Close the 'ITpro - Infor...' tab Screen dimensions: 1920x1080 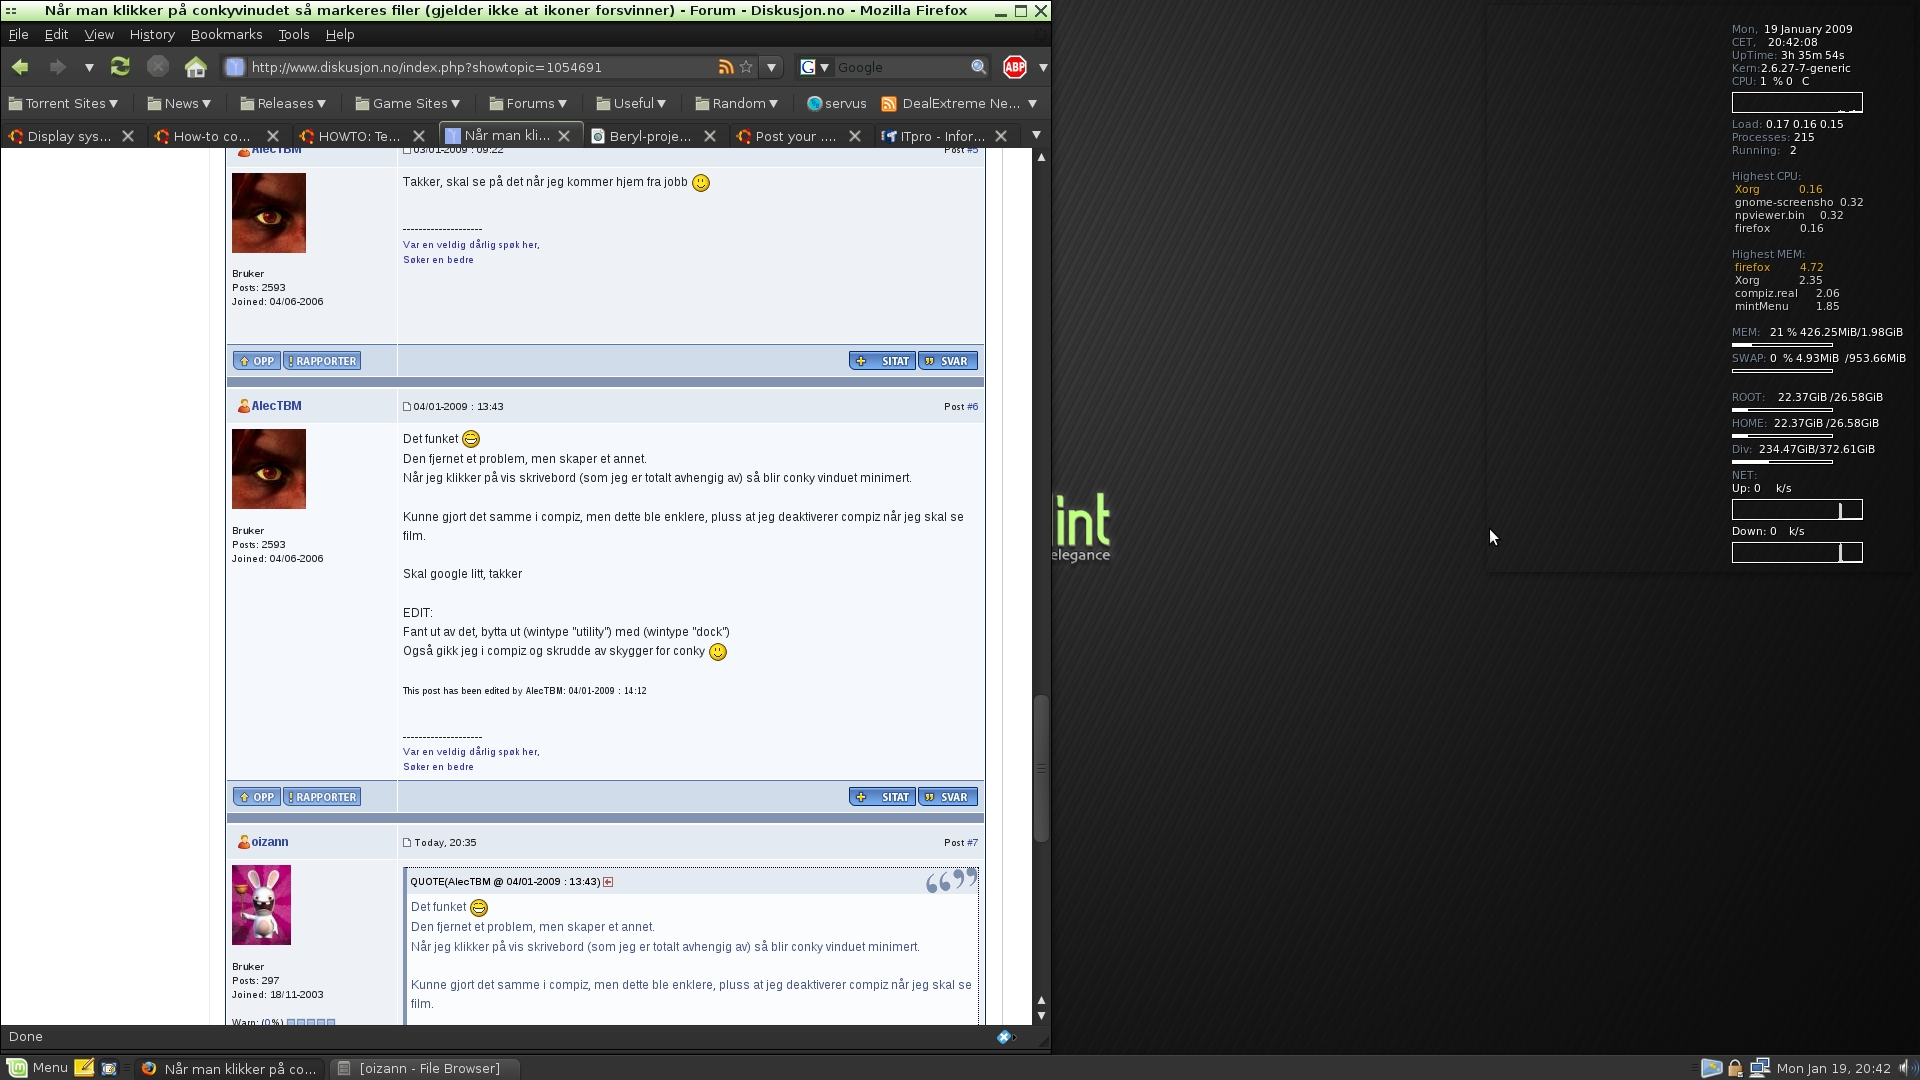point(1000,136)
